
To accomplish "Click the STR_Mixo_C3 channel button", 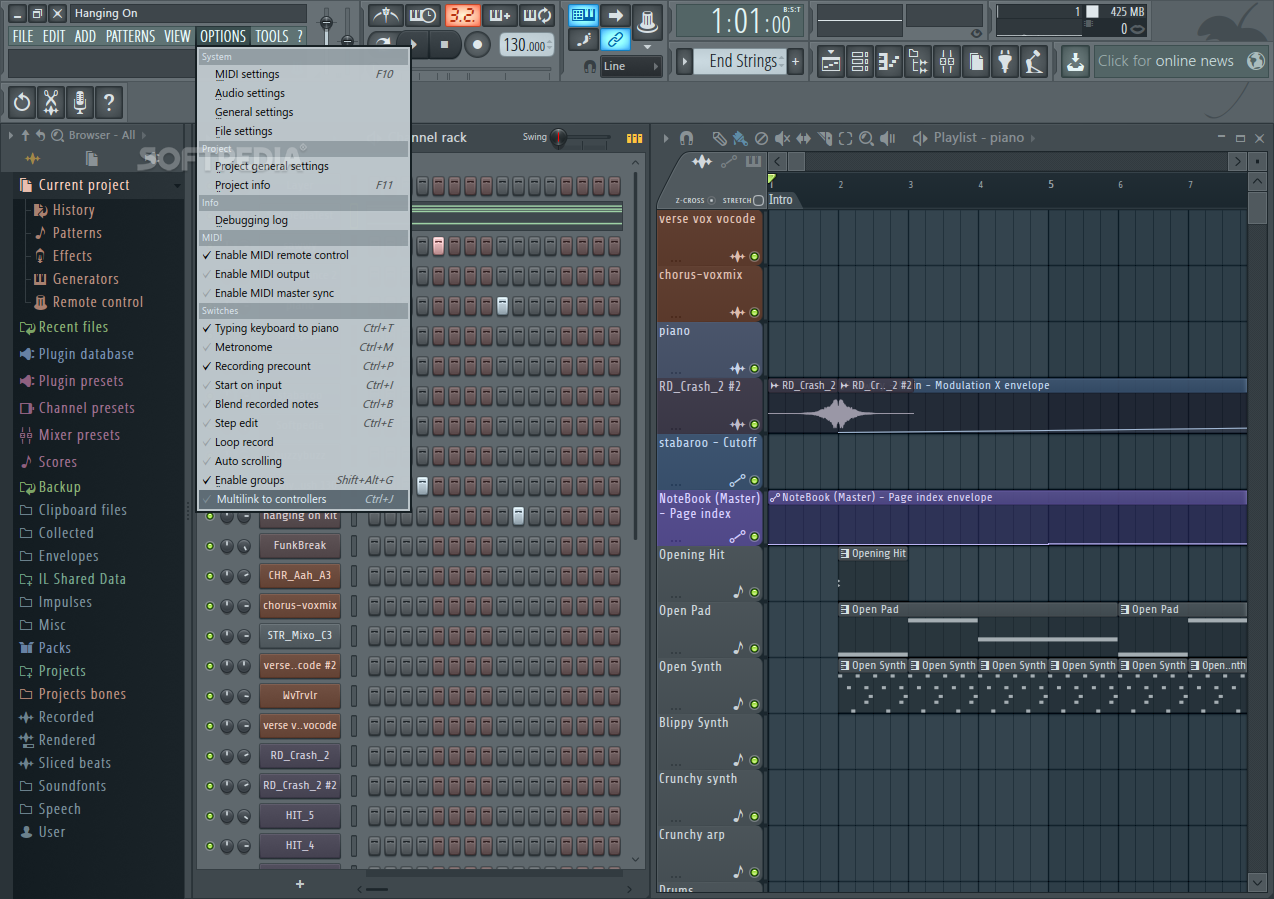I will pos(299,636).
